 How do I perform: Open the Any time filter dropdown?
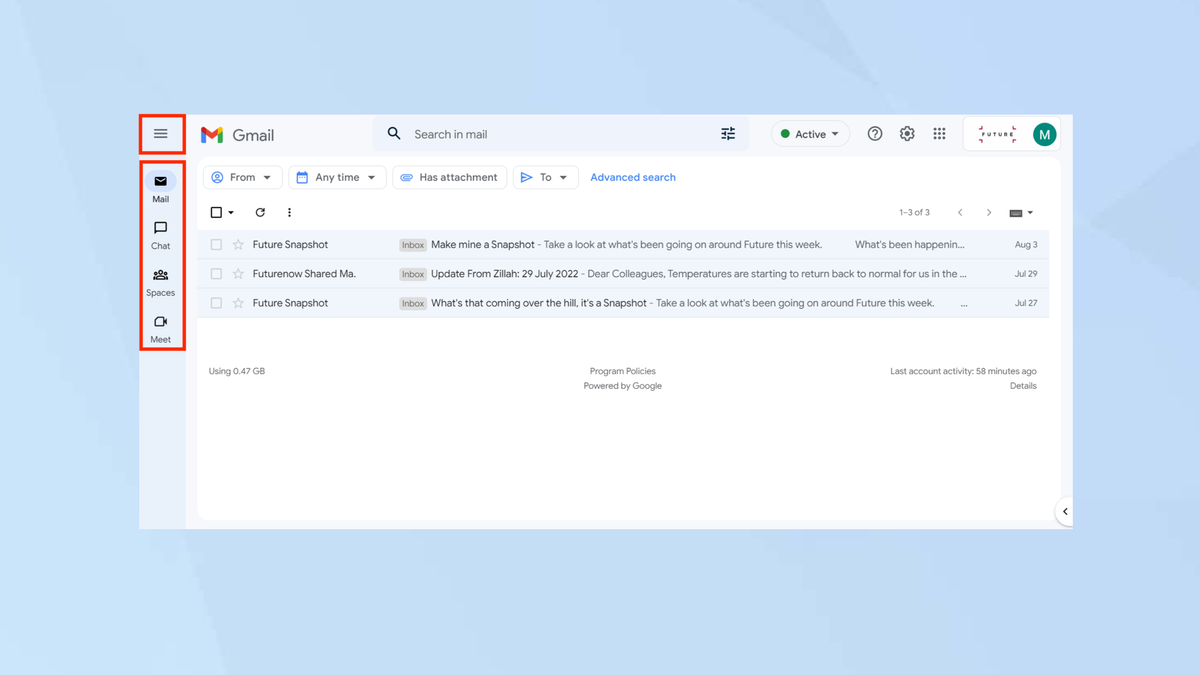pos(337,177)
